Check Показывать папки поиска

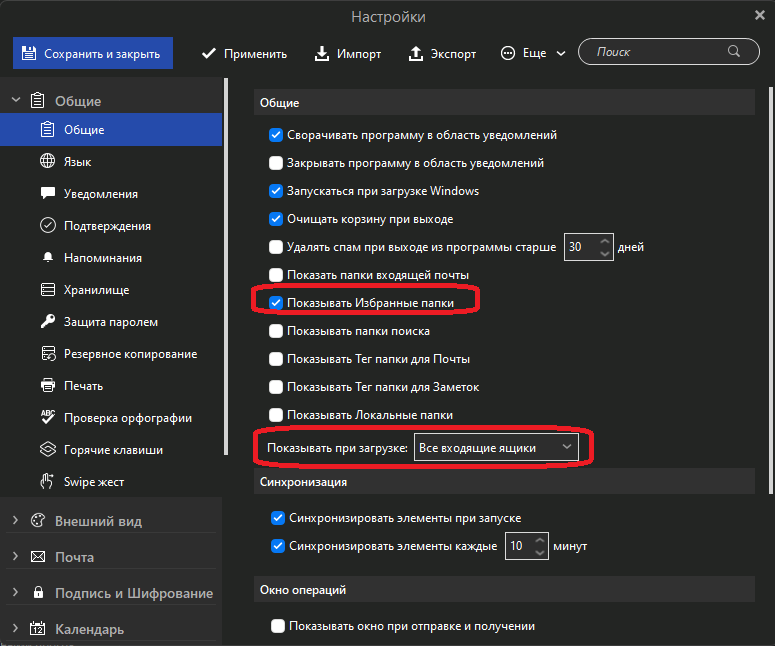pos(276,331)
